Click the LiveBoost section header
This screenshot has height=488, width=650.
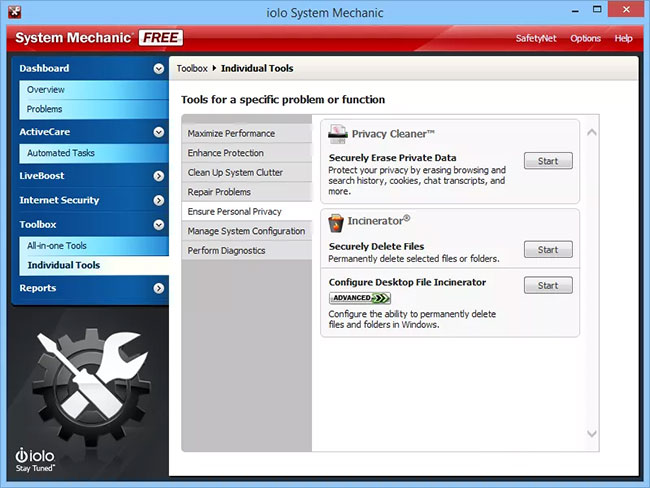coord(90,176)
